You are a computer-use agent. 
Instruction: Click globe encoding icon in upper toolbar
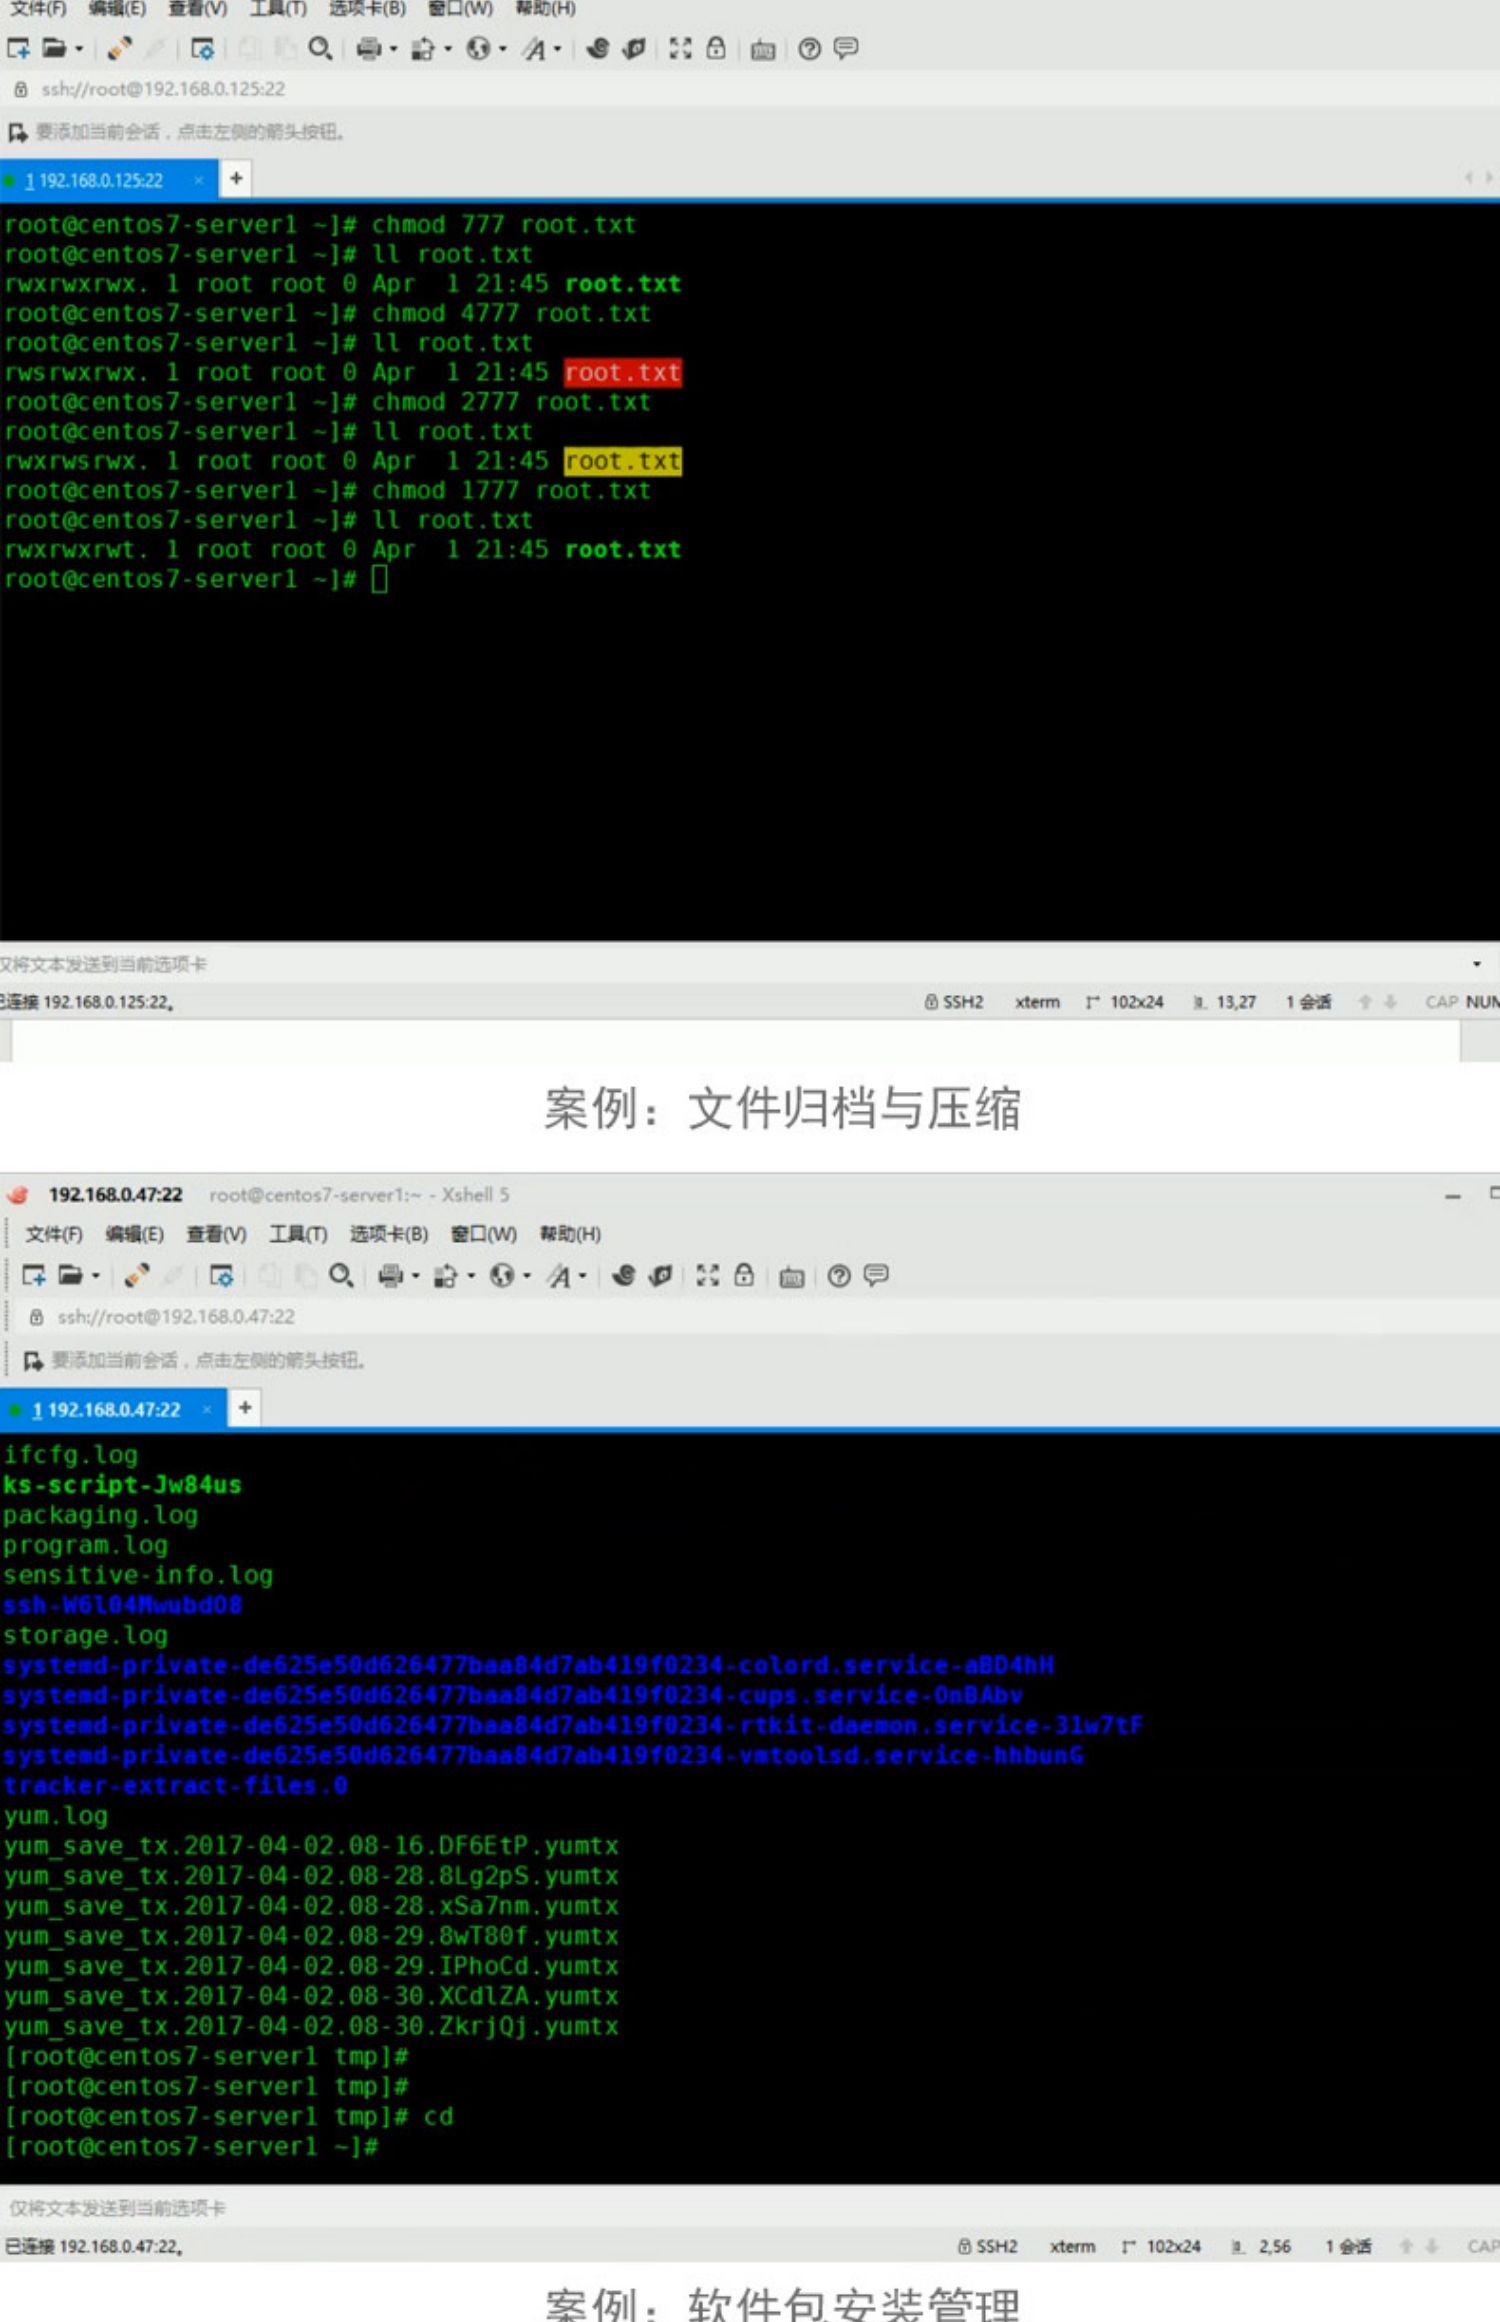tap(479, 48)
